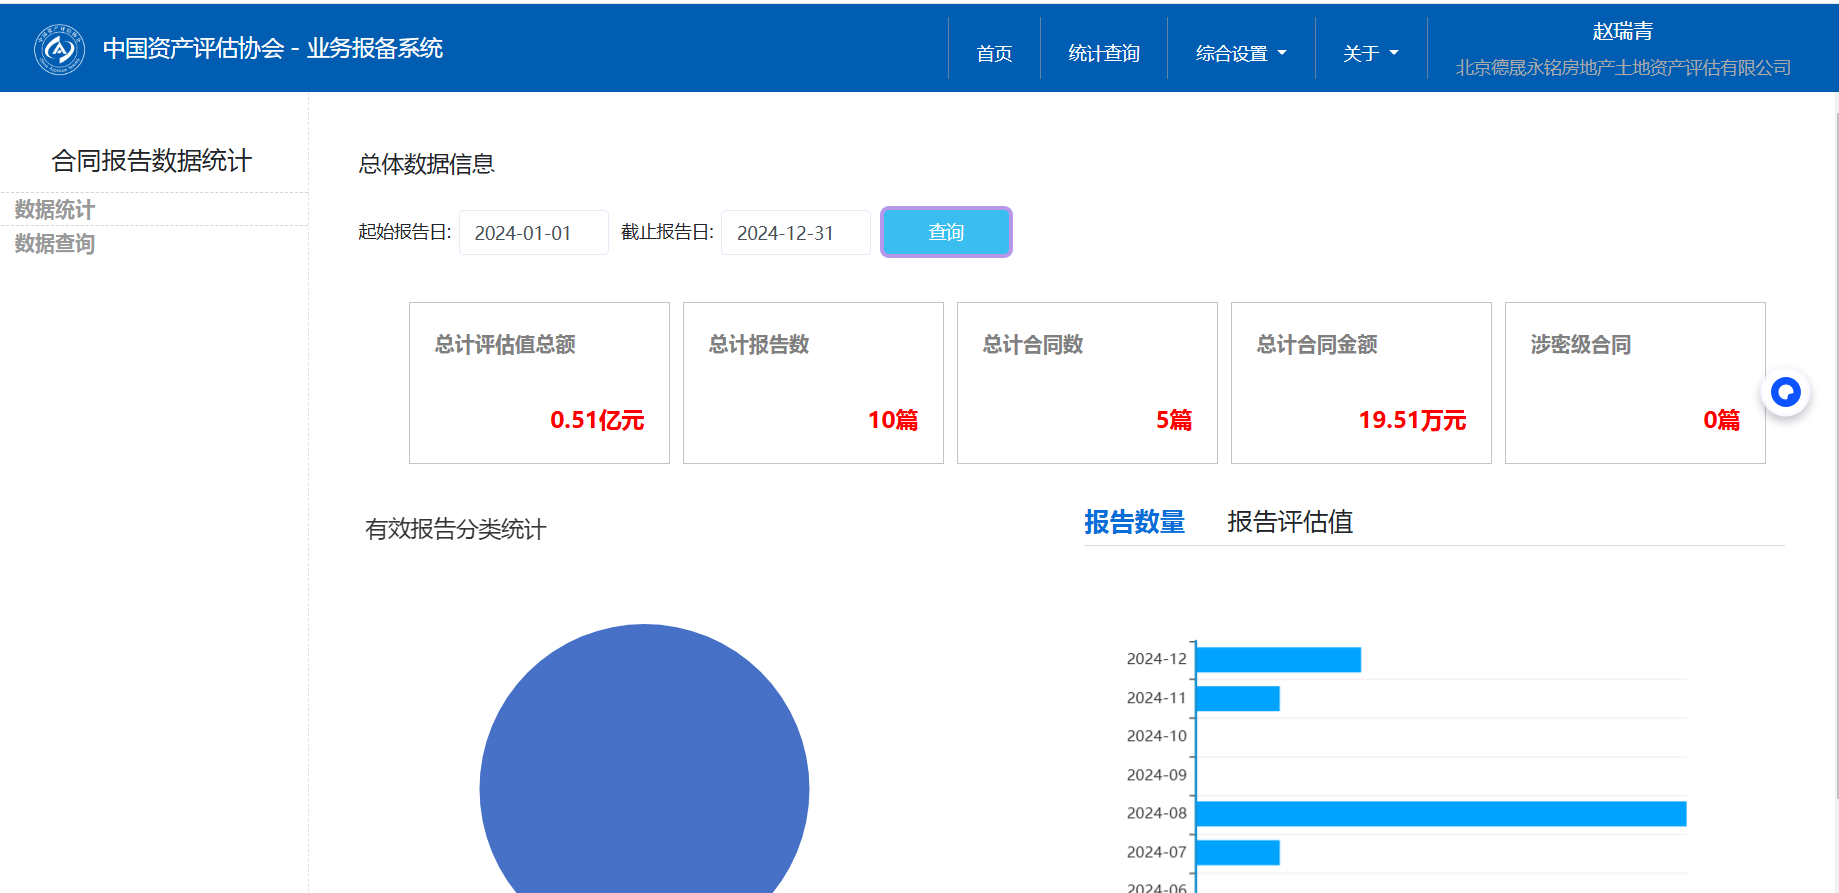Click the 2024-12 bar in chart
This screenshot has width=1839, height=893.
point(1278,660)
